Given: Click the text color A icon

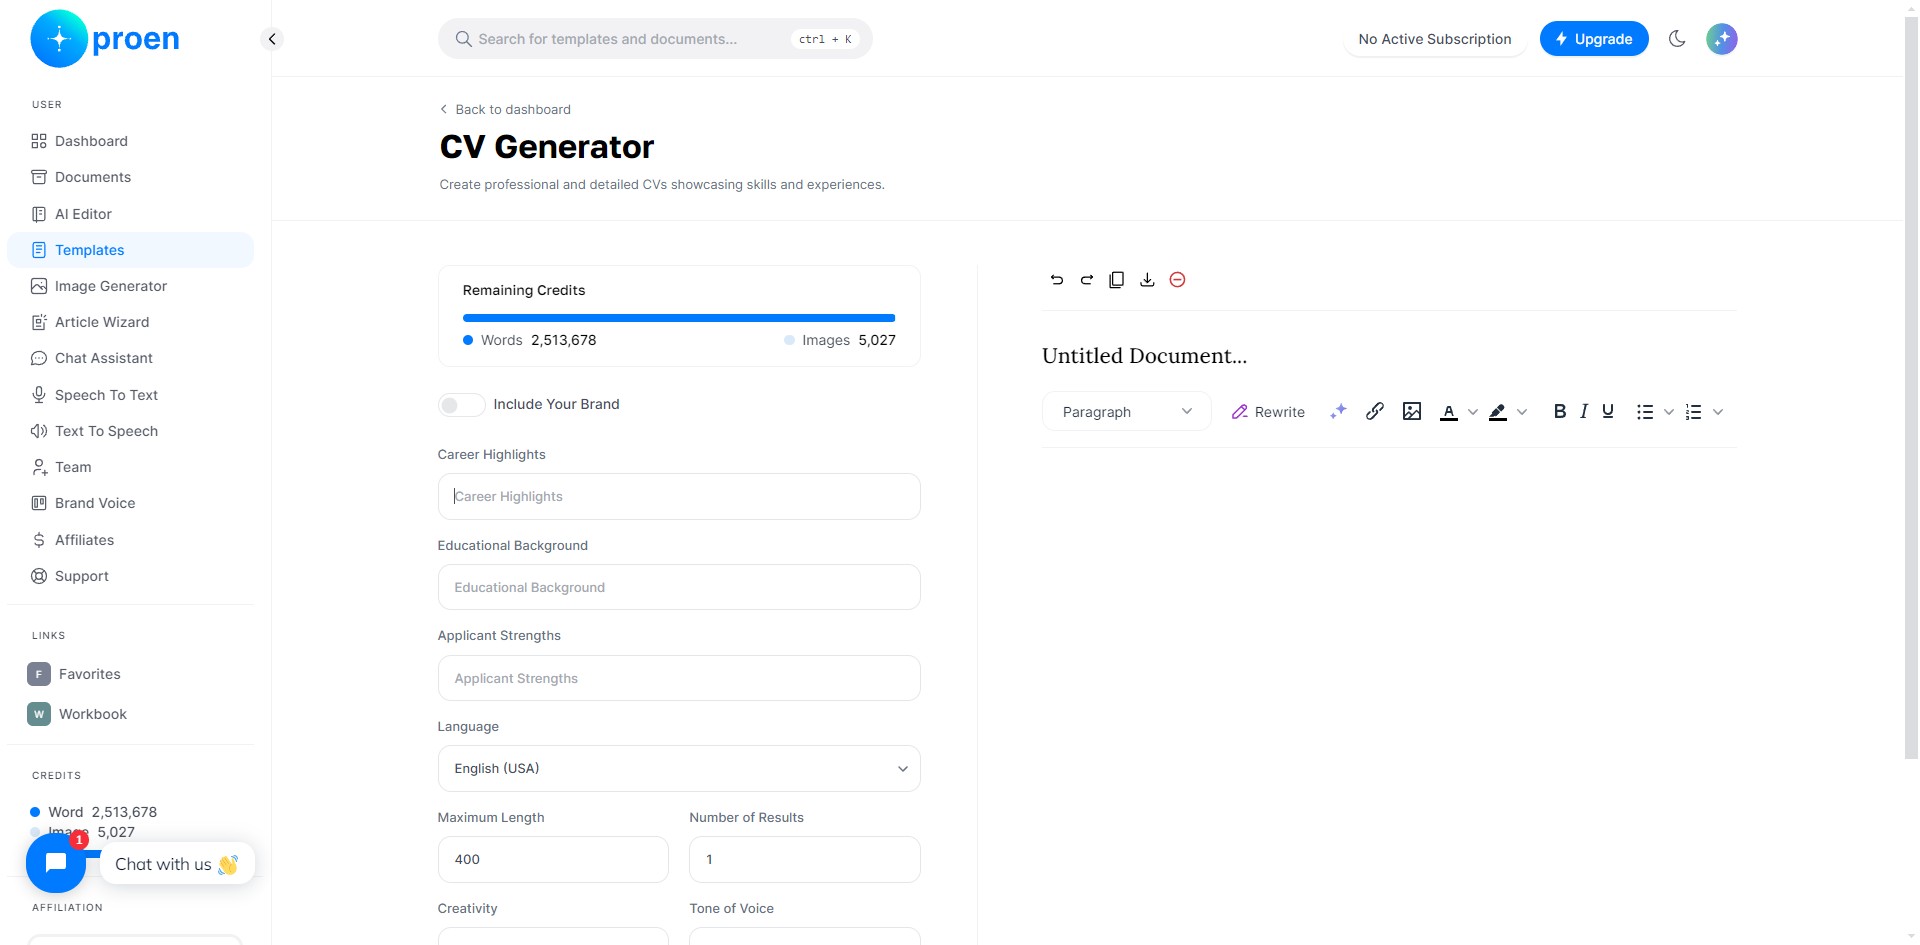Looking at the screenshot, I should (1449, 412).
